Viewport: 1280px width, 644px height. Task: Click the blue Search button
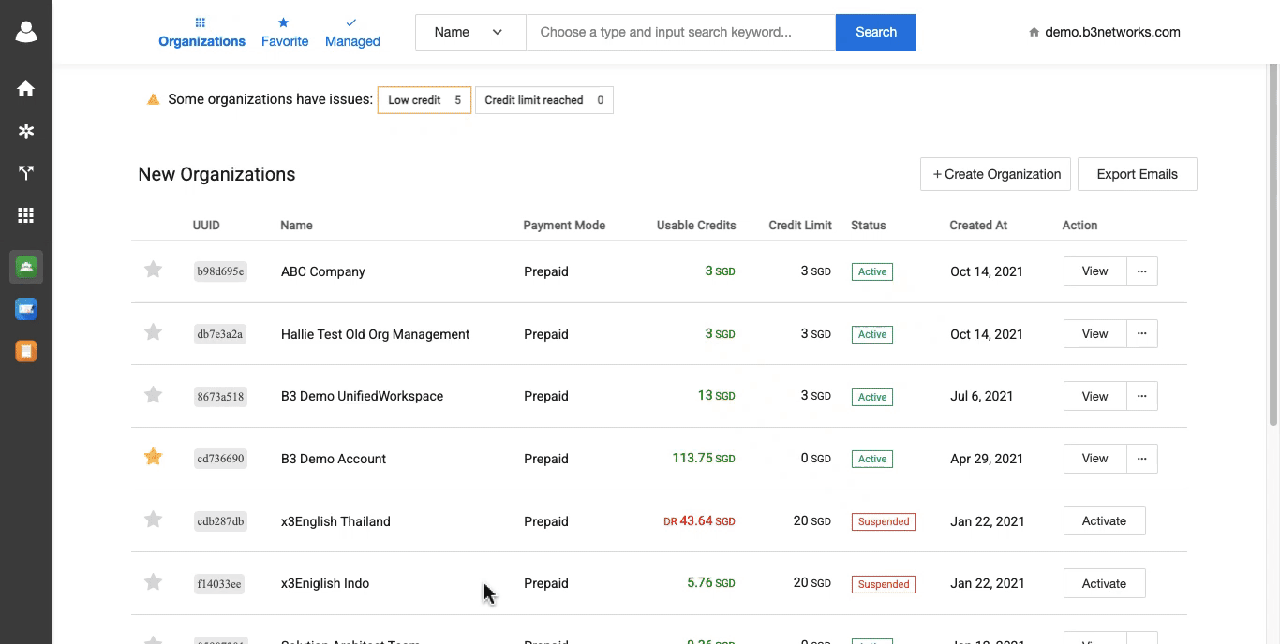[876, 32]
